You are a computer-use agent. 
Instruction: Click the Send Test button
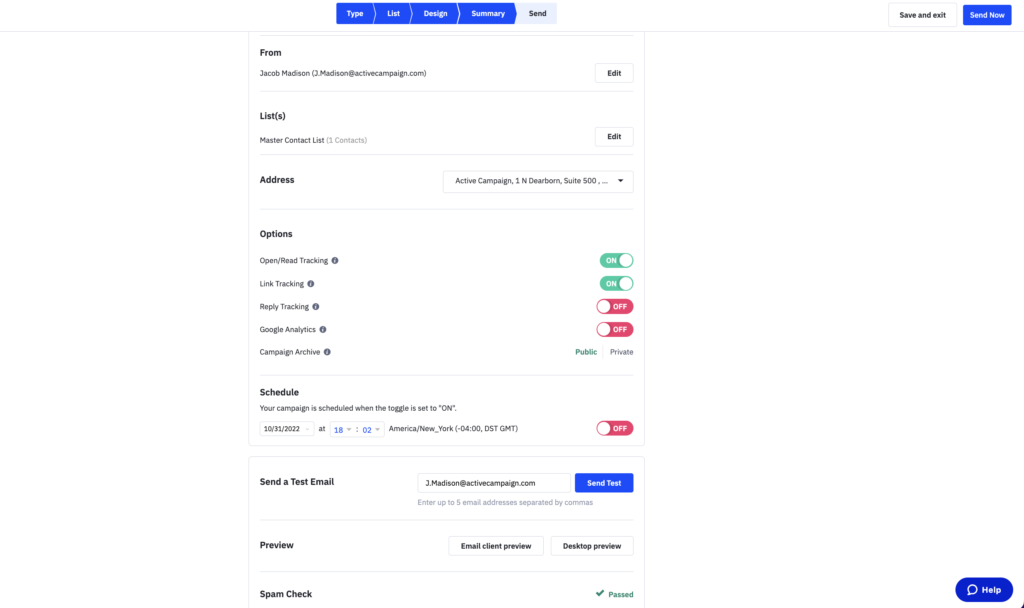pyautogui.click(x=603, y=483)
